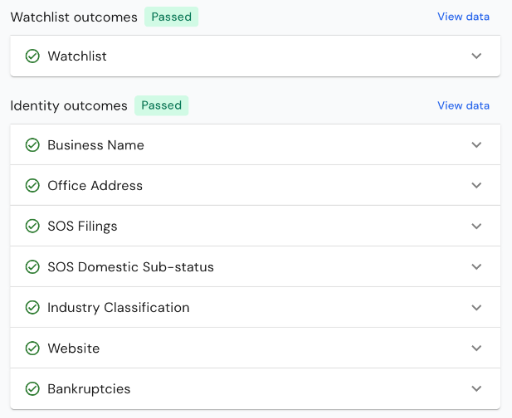Open View data for Watchlist outcomes

[463, 17]
